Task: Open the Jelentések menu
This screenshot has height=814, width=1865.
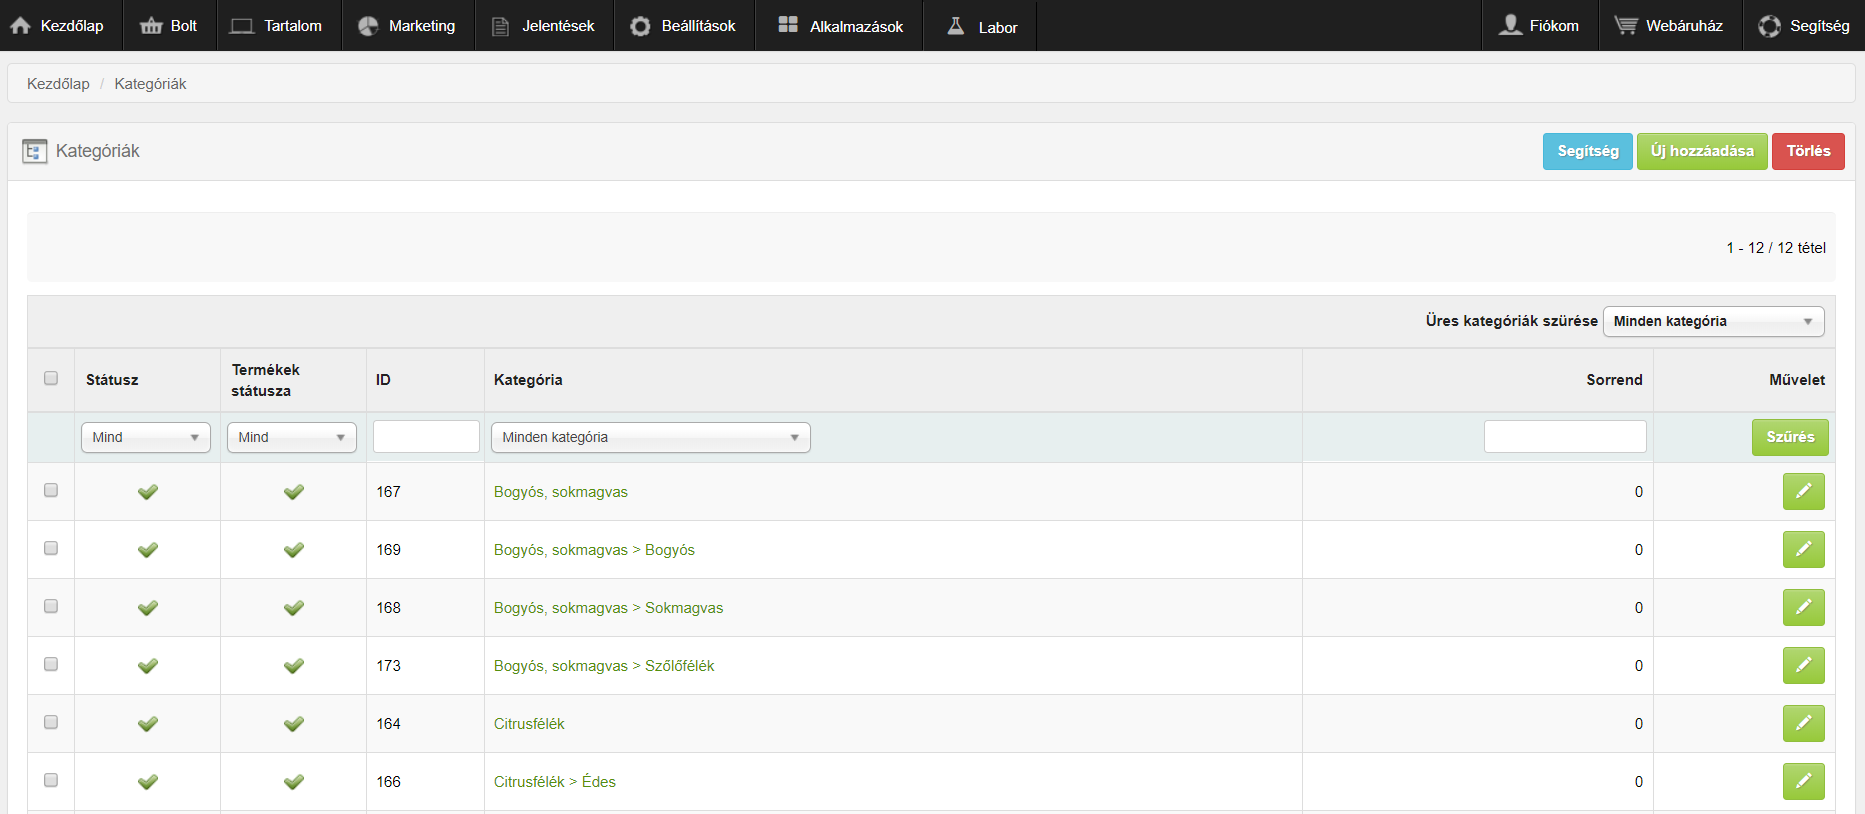Action: tap(544, 26)
